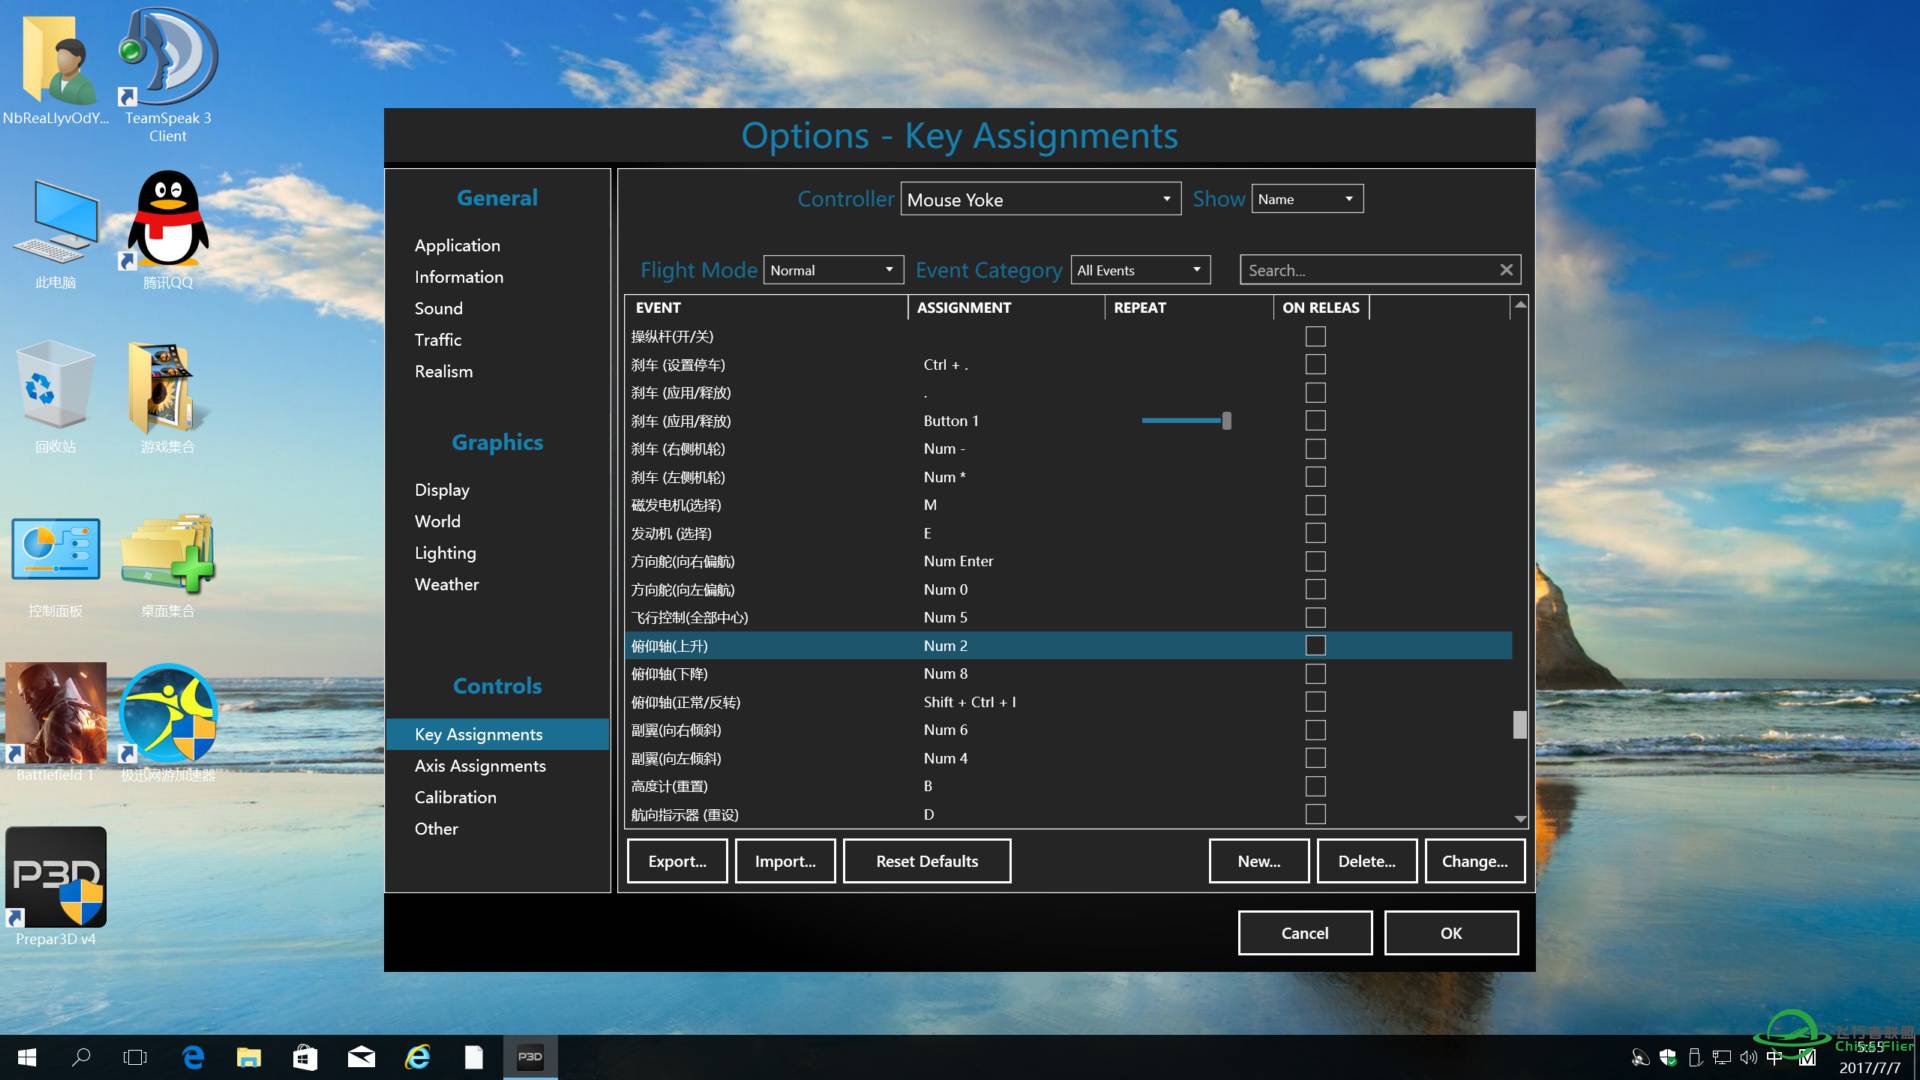
Task: Toggle On Release checkbox for Num 2 row
Action: (x=1315, y=646)
